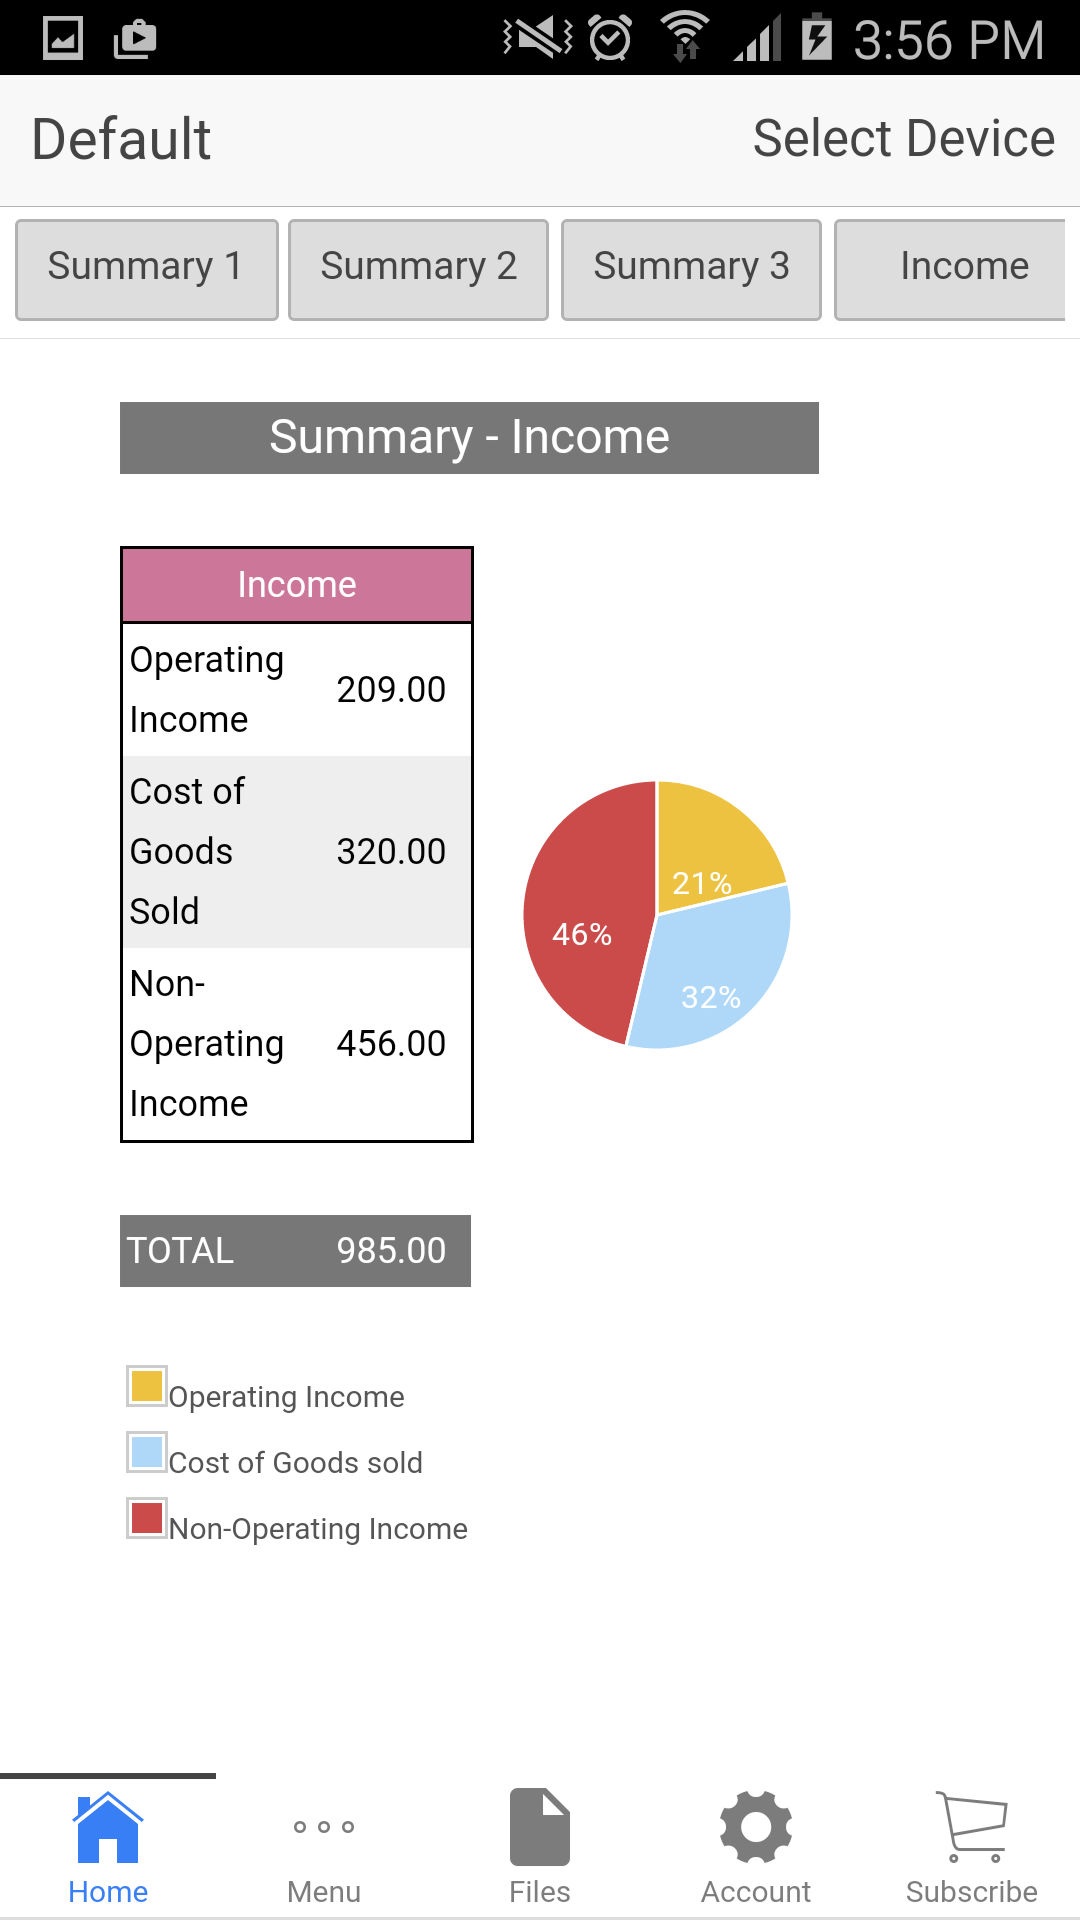The height and width of the screenshot is (1920, 1080).
Task: Select the Summary 2 tab
Action: (418, 267)
